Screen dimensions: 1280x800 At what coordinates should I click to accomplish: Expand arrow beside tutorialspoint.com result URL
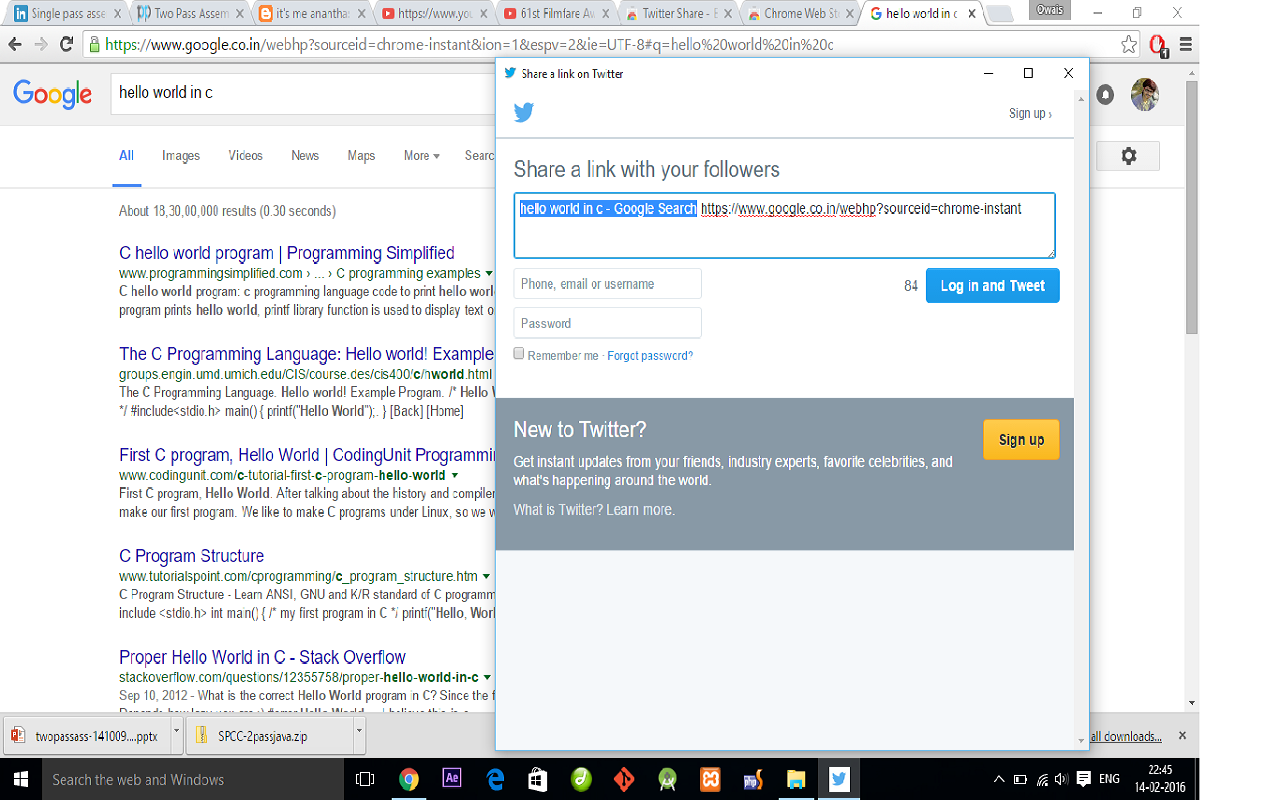(x=487, y=576)
